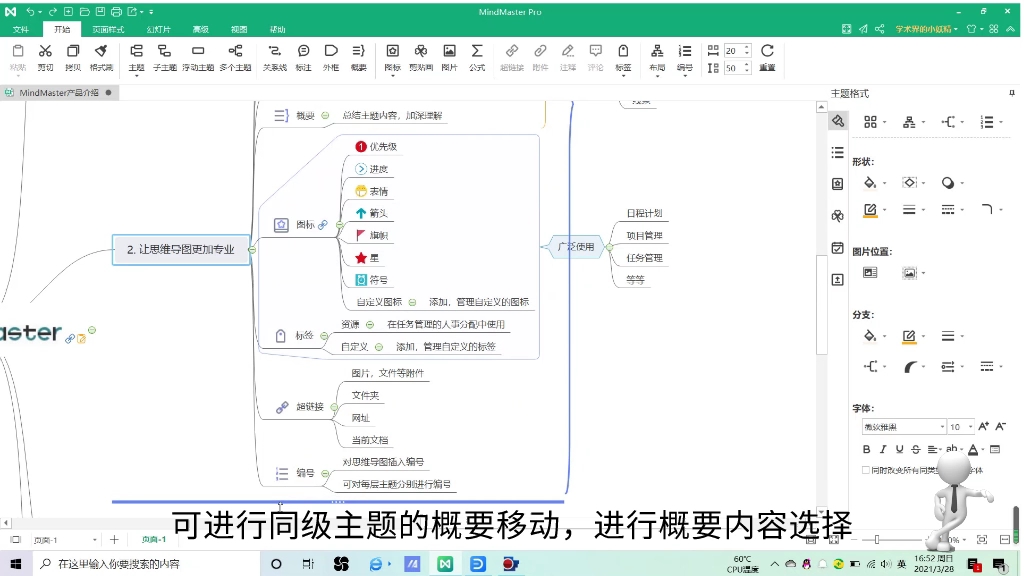Open the font size dropdown
The image size is (1024, 576).
coord(969,426)
